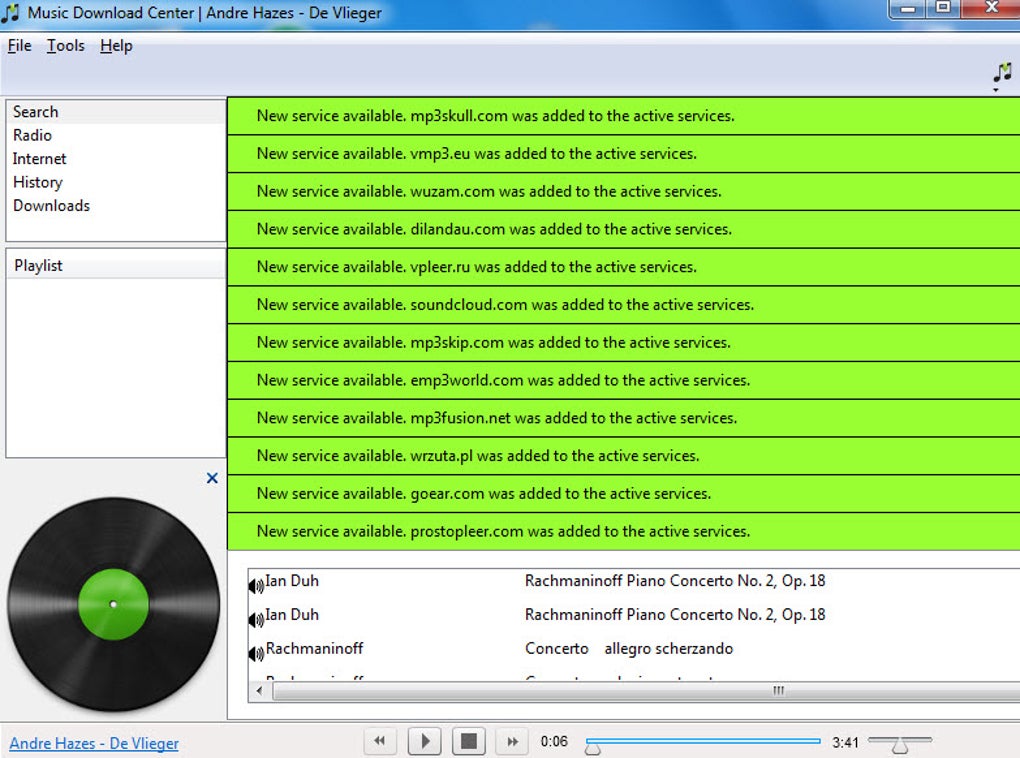
Task: Click the dilandau.com service notification
Action: [623, 229]
